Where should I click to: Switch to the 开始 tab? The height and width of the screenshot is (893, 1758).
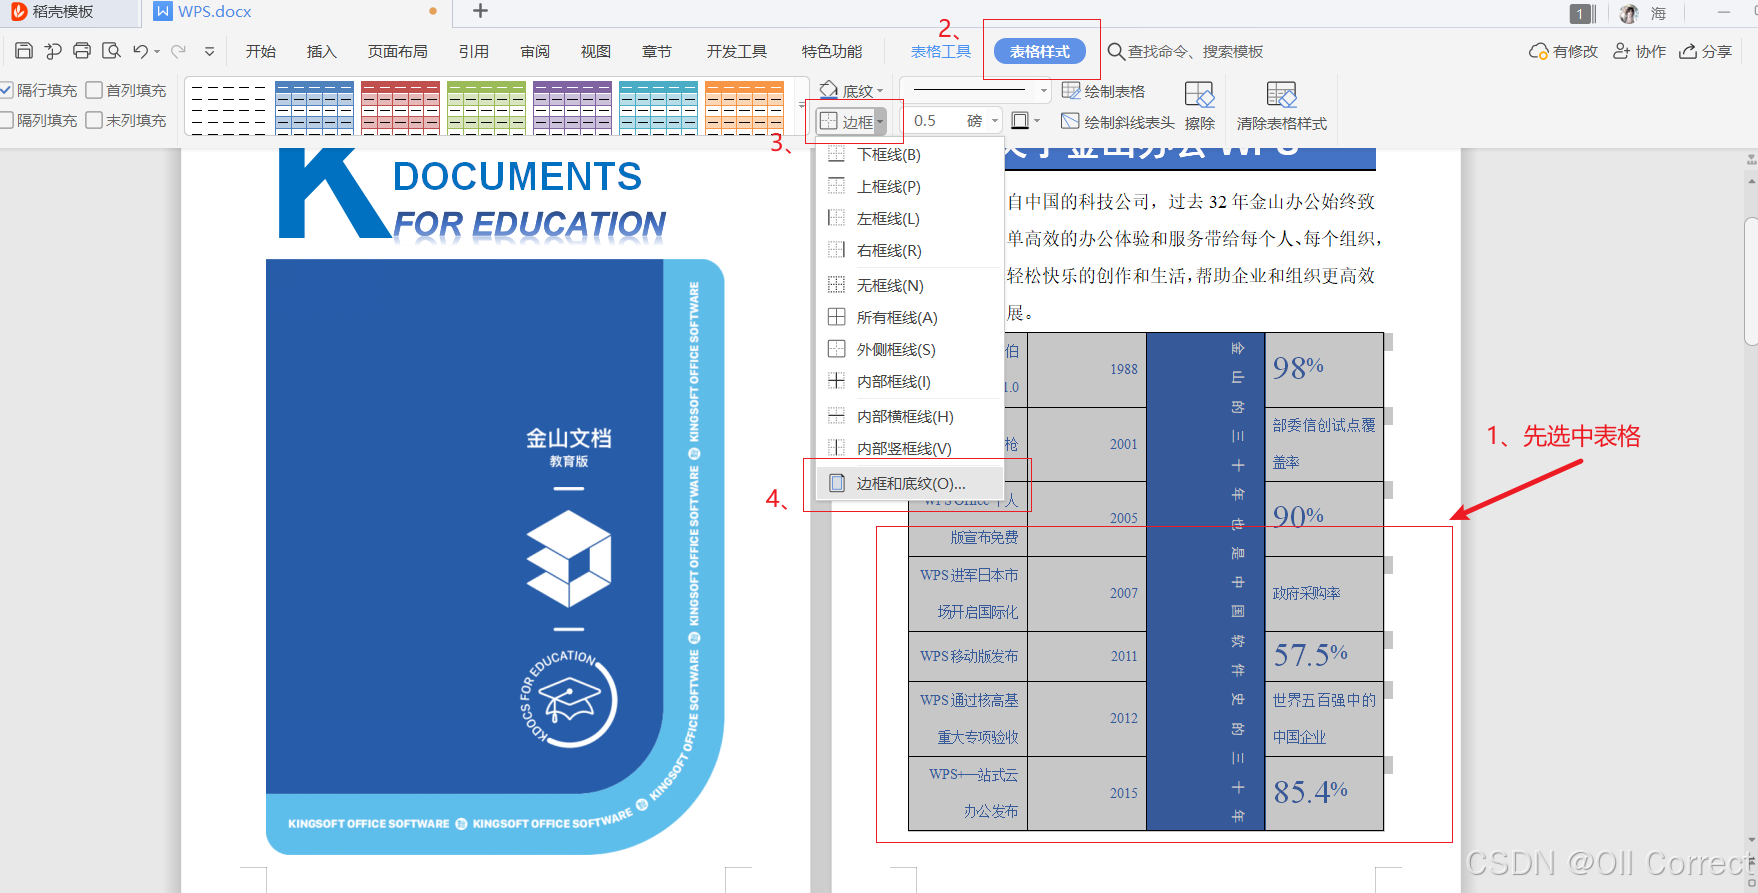click(x=261, y=51)
